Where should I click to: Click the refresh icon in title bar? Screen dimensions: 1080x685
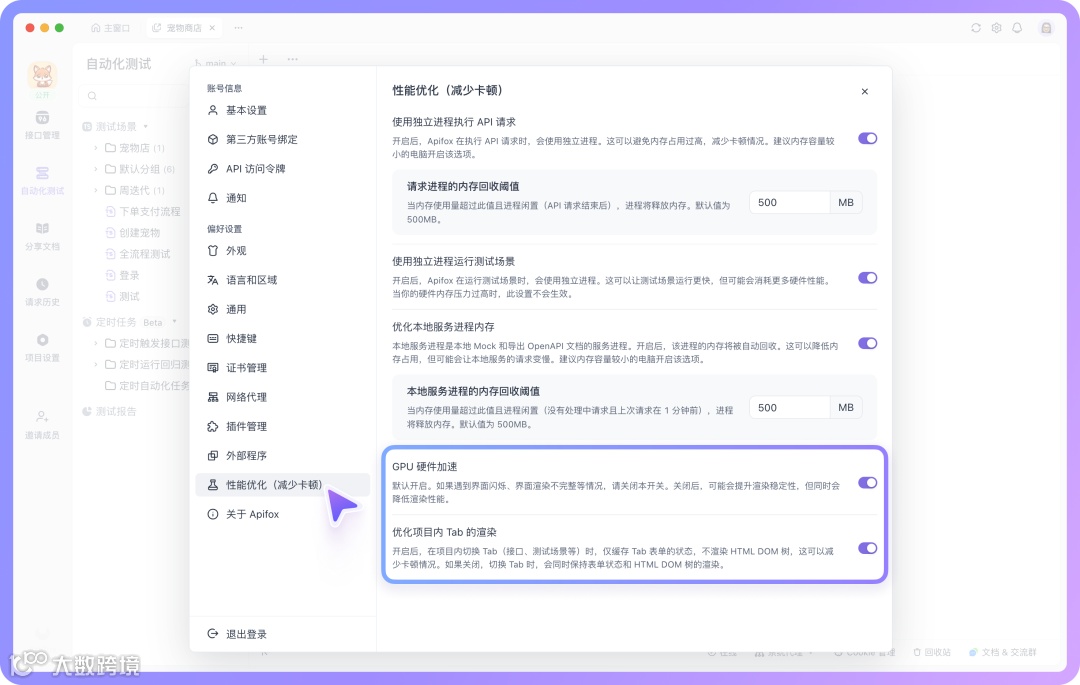976,28
